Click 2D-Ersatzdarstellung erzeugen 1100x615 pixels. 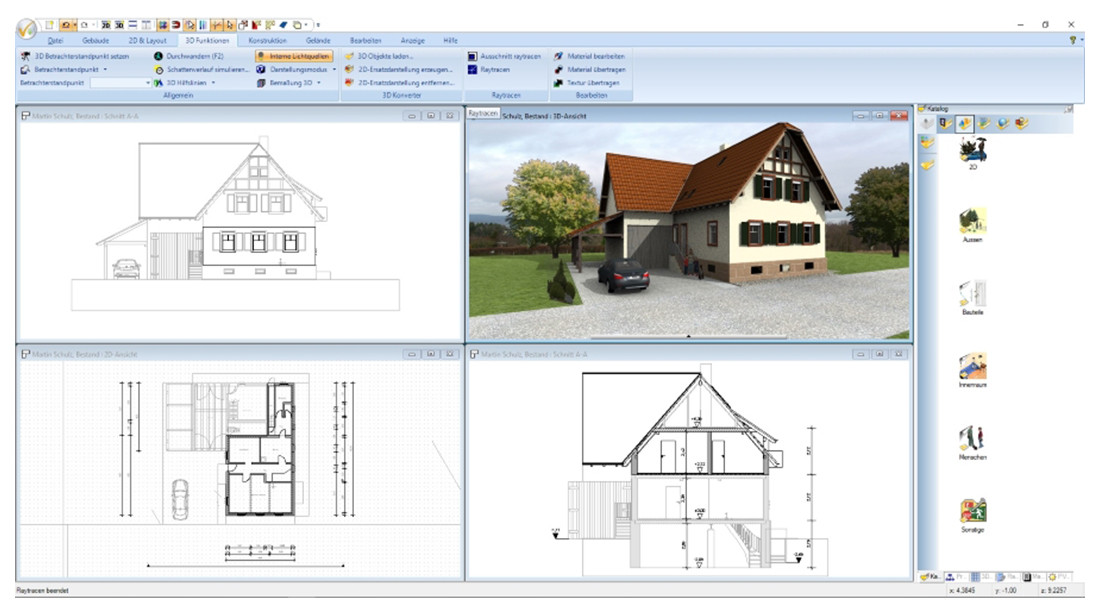point(398,69)
